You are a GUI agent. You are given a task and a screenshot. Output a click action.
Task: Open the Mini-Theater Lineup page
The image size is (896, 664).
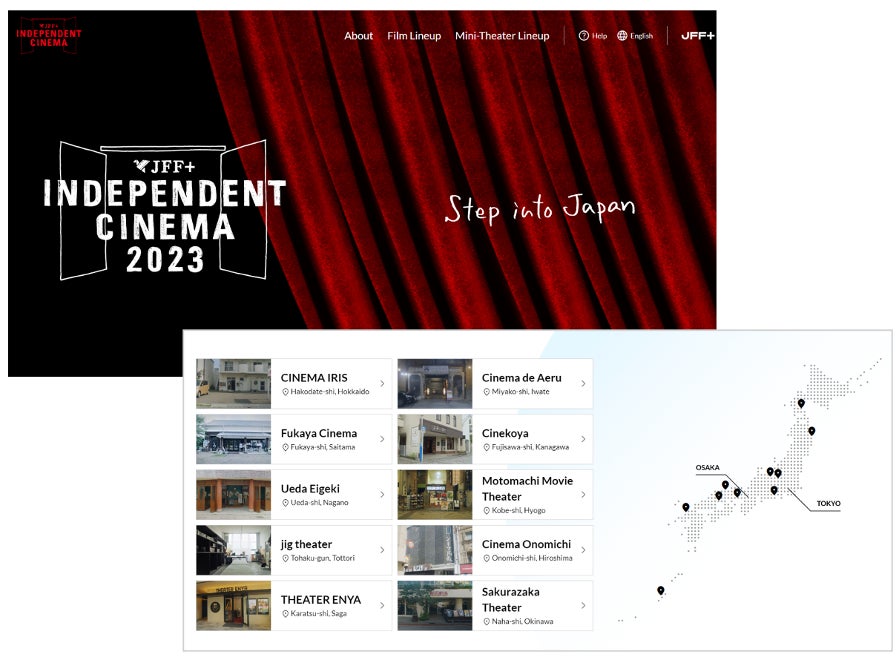(x=502, y=35)
